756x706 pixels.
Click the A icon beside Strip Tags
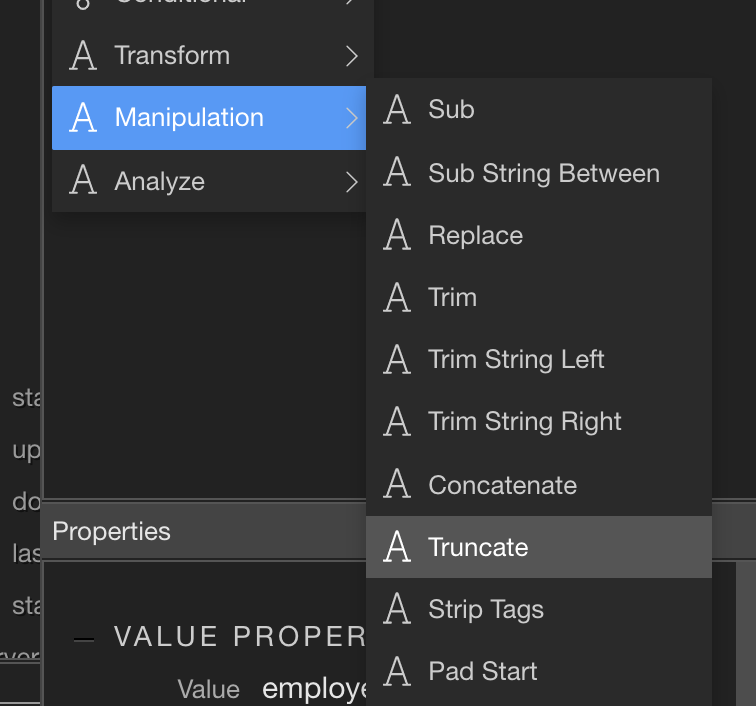tap(397, 609)
